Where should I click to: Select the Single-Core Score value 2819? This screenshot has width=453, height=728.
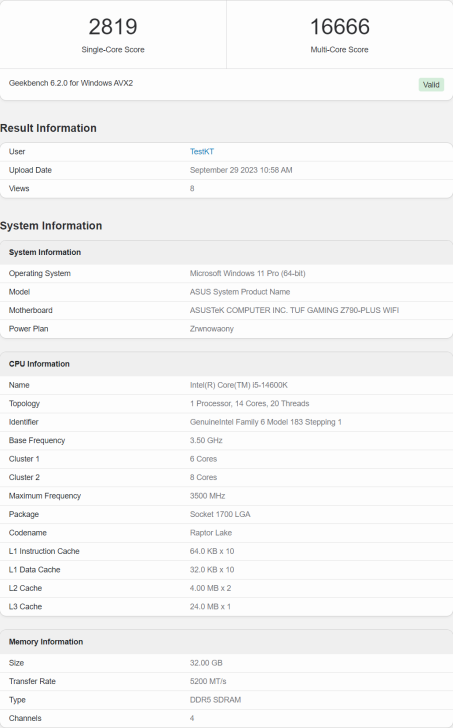click(x=113, y=26)
